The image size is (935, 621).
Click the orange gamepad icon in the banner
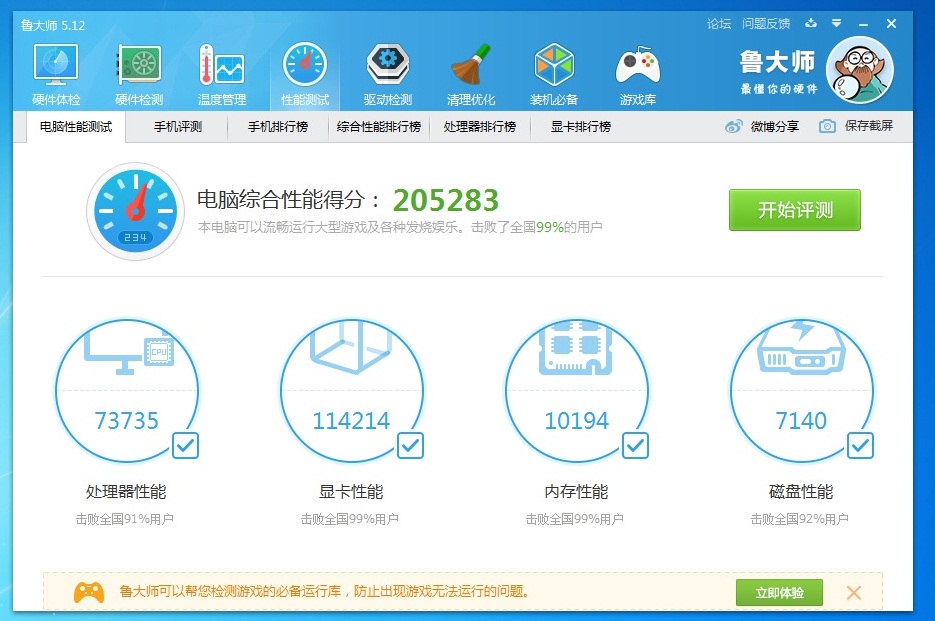[x=89, y=592]
